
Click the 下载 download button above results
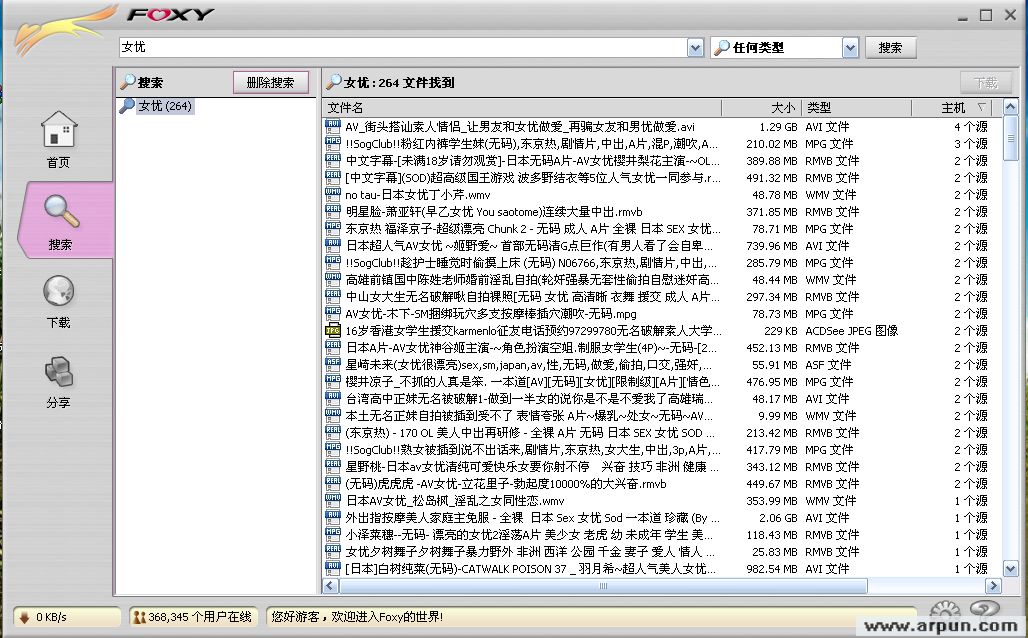coord(985,83)
